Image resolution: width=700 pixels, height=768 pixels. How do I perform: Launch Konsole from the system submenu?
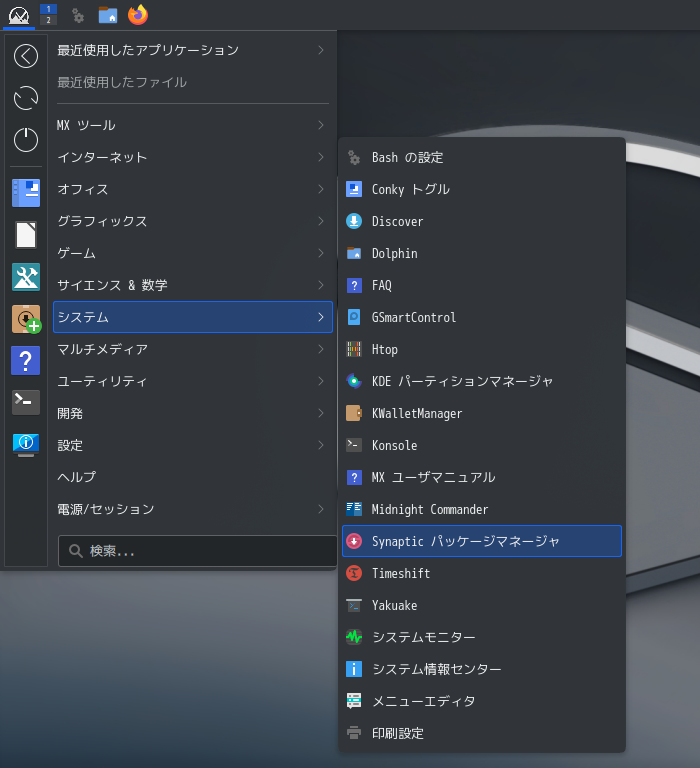(x=482, y=445)
